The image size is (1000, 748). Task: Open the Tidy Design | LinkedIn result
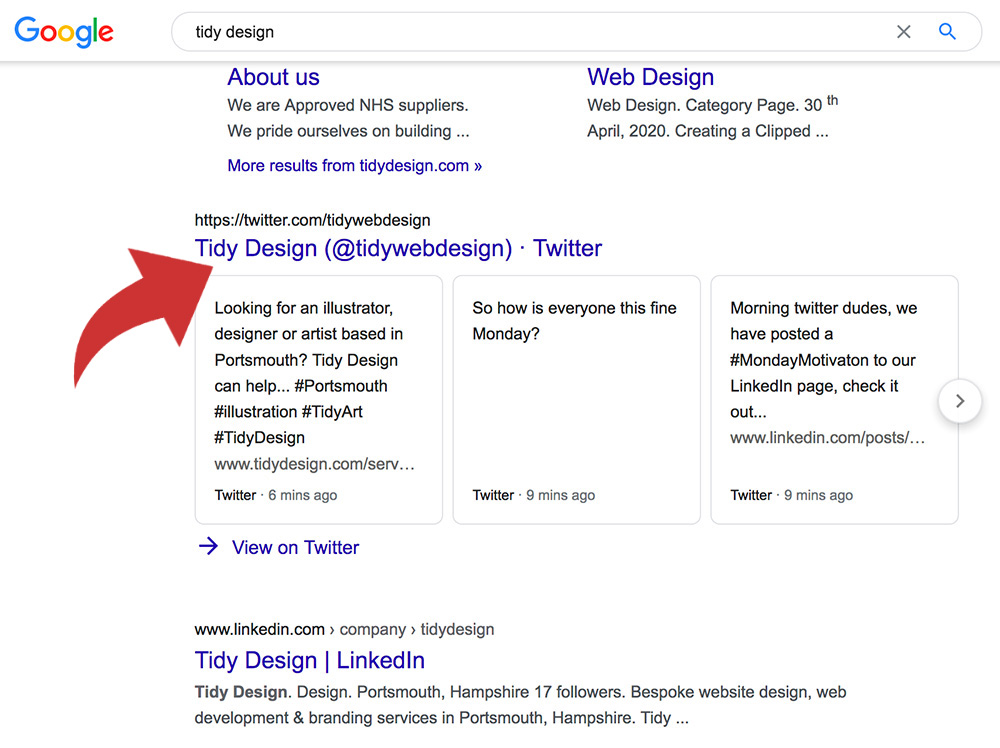309,661
